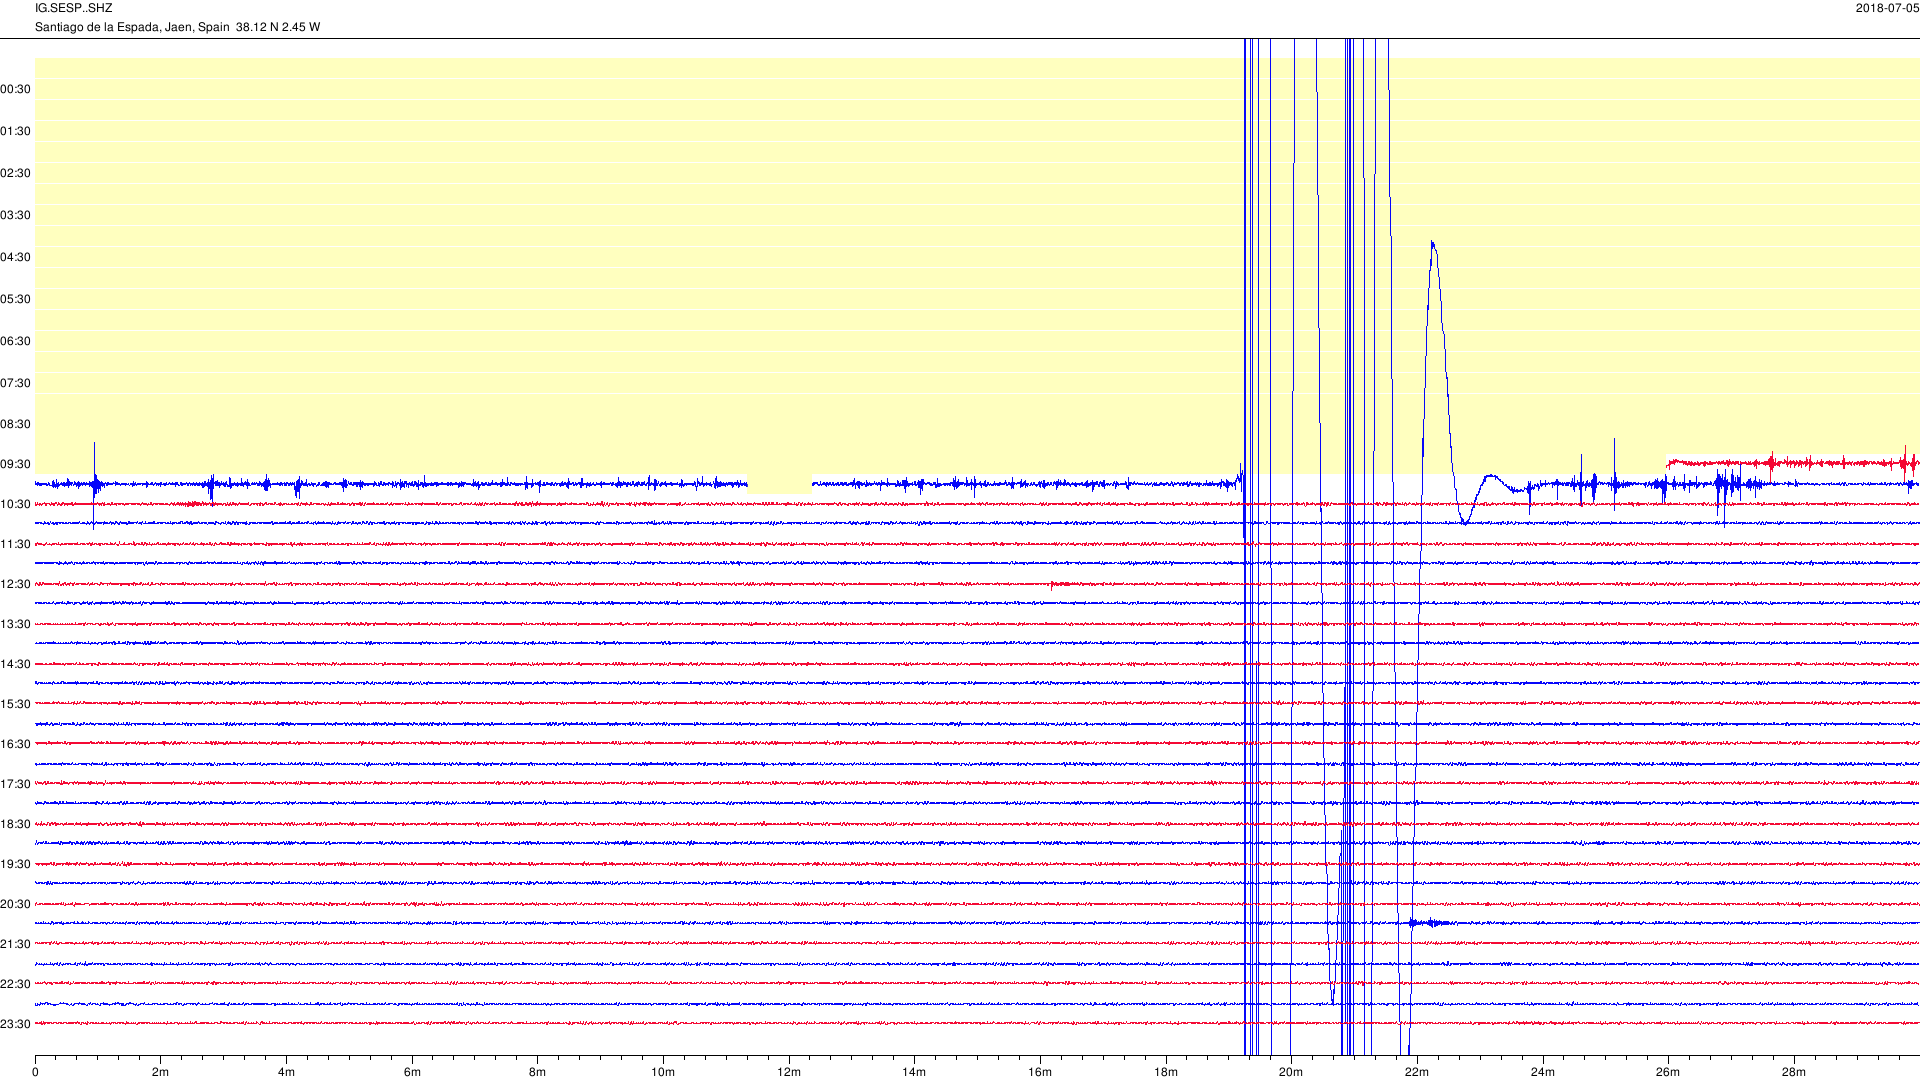Click the 16m axis tick label
Image resolution: width=1920 pixels, height=1080 pixels.
pos(1040,1072)
